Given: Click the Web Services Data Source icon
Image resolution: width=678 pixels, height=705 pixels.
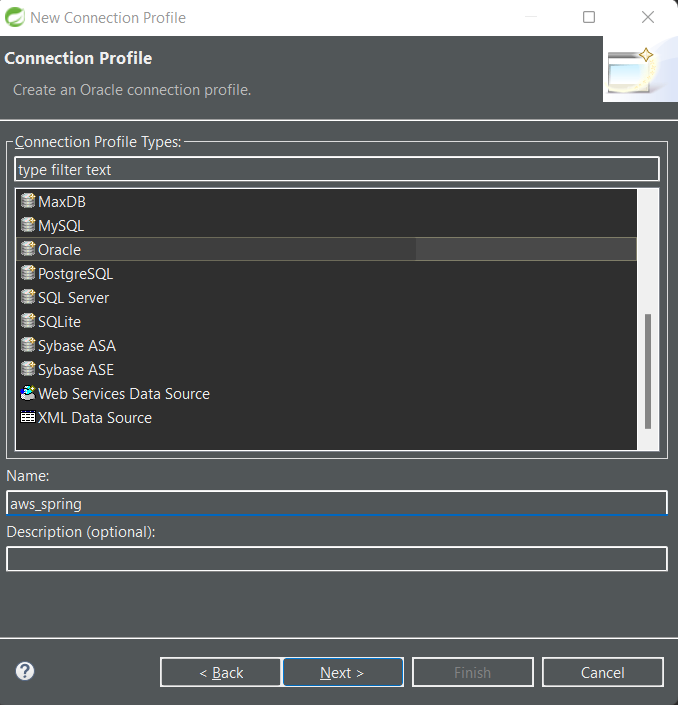Looking at the screenshot, I should click(28, 393).
